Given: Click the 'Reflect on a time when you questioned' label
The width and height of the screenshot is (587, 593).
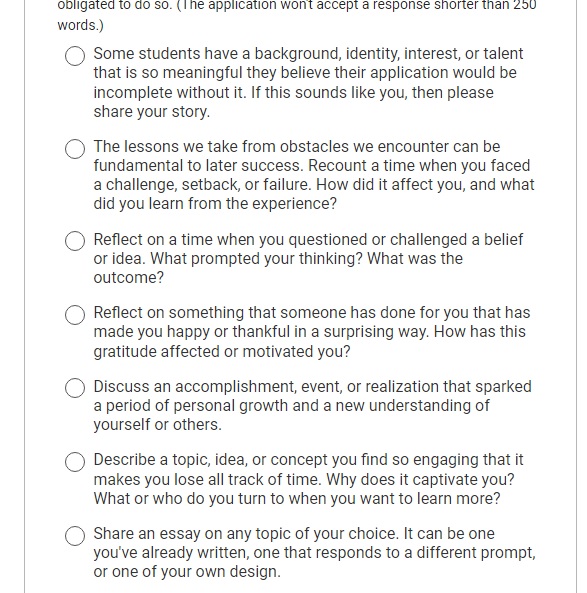Looking at the screenshot, I should click(308, 259).
